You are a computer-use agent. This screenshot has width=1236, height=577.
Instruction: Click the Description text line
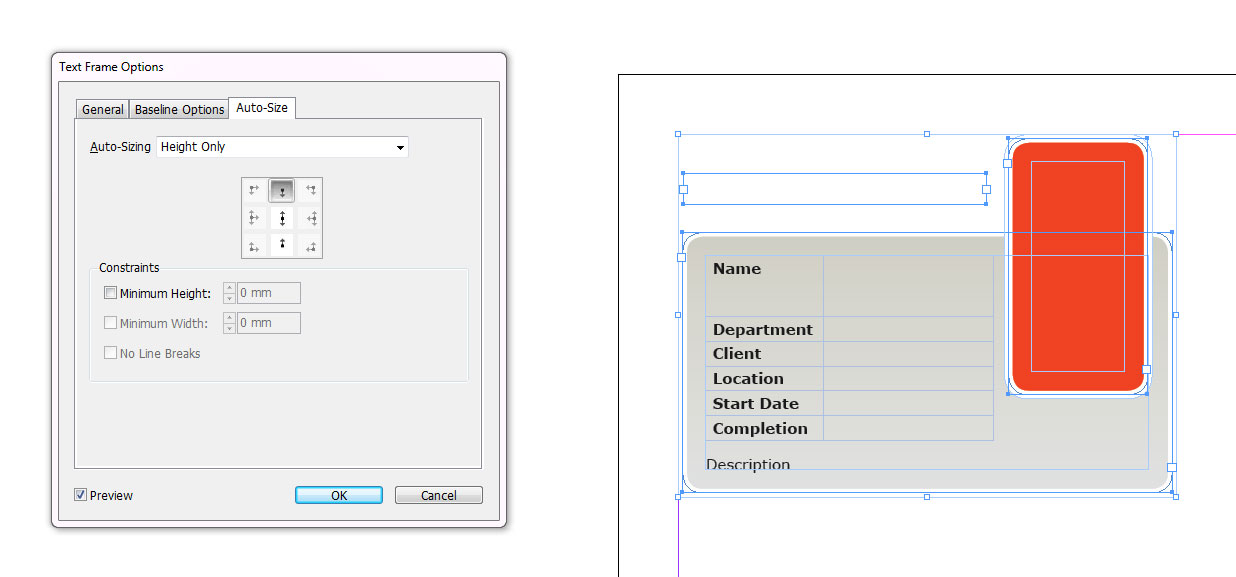(x=748, y=464)
